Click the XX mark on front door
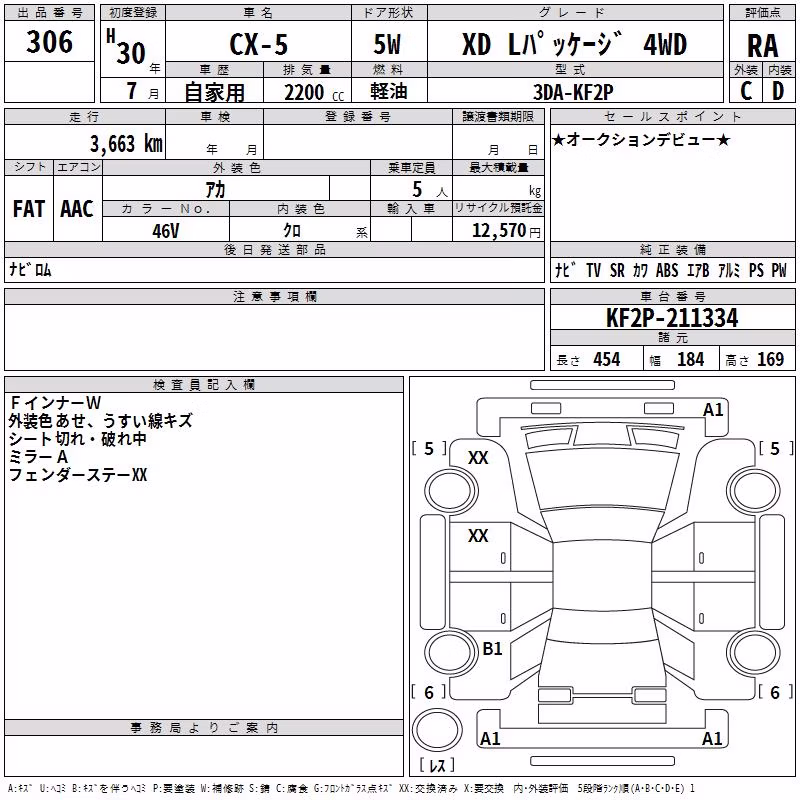The width and height of the screenshot is (800, 800). [478, 536]
